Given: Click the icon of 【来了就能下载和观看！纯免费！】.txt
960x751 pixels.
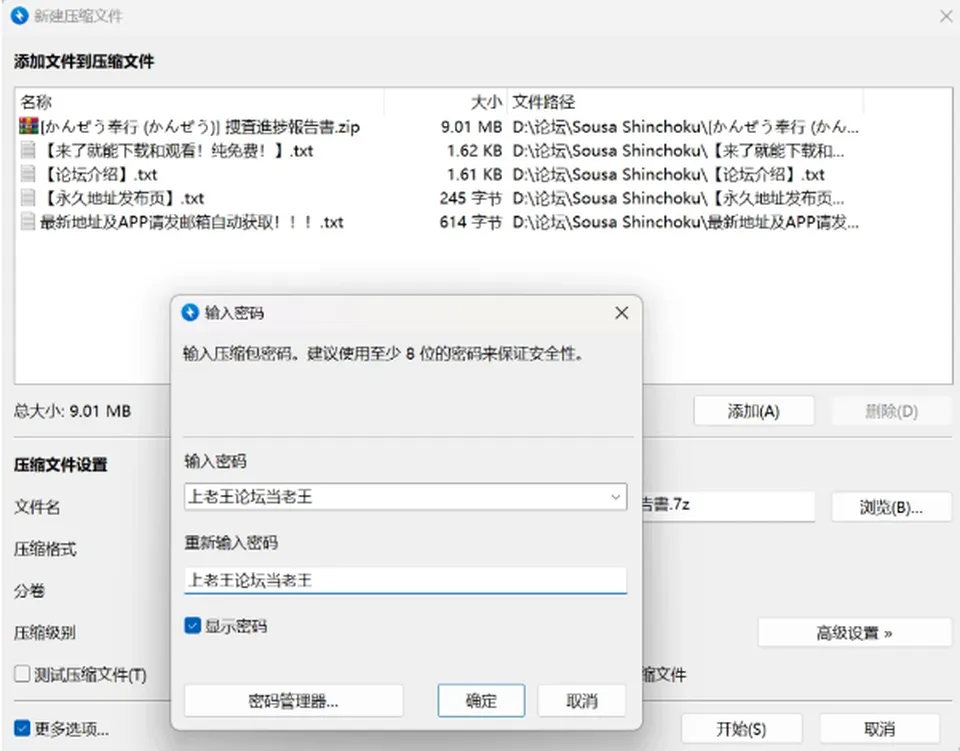Looking at the screenshot, I should point(28,151).
